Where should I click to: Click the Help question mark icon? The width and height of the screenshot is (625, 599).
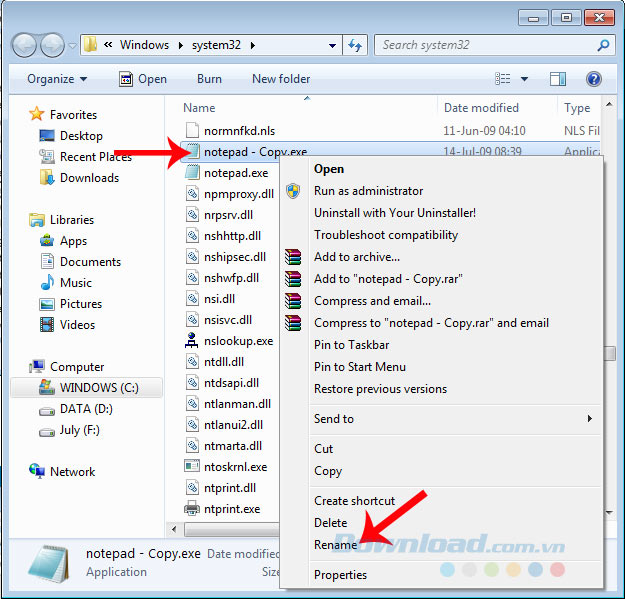tap(594, 79)
